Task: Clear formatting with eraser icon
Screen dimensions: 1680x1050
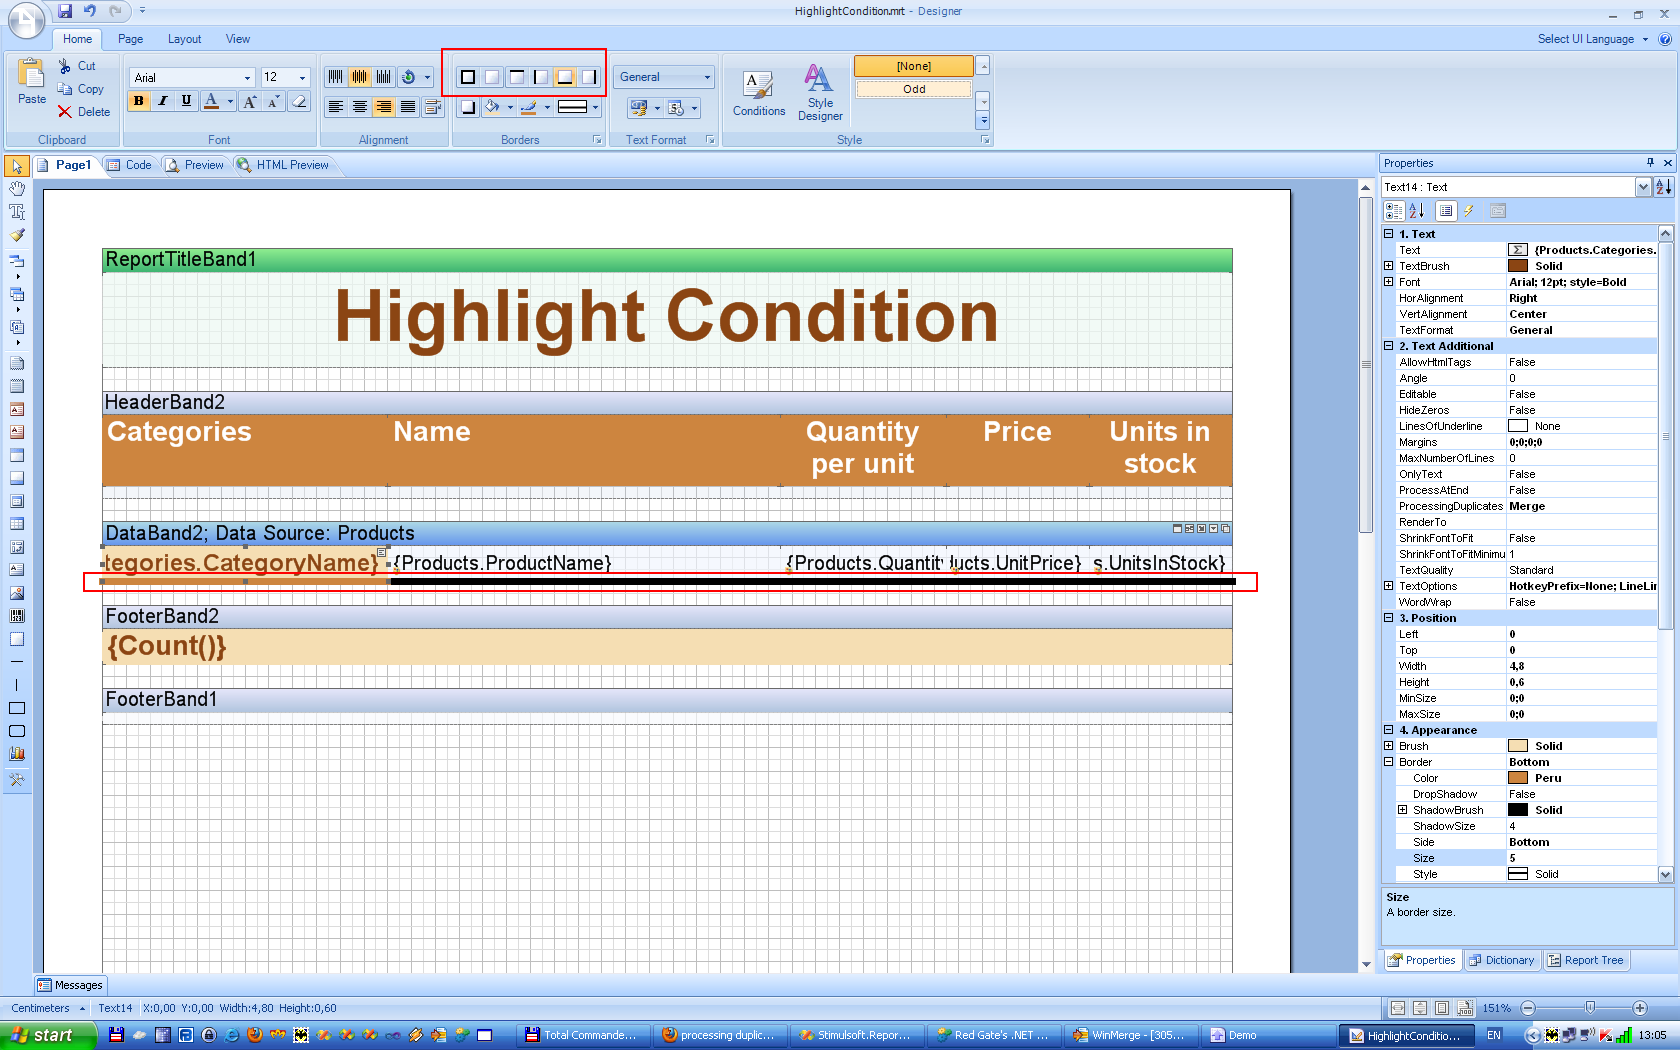Action: [x=299, y=101]
